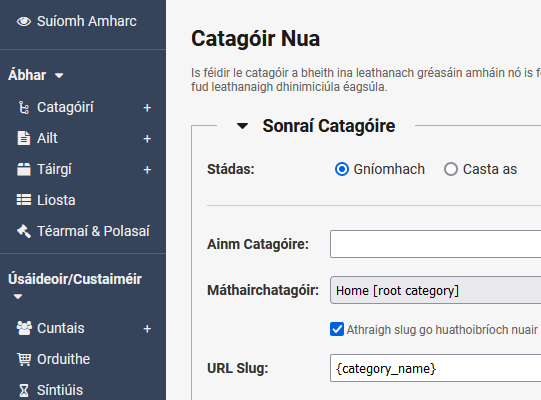Click the Ainm Catagóire label
This screenshot has height=400, width=541.
coord(258,244)
